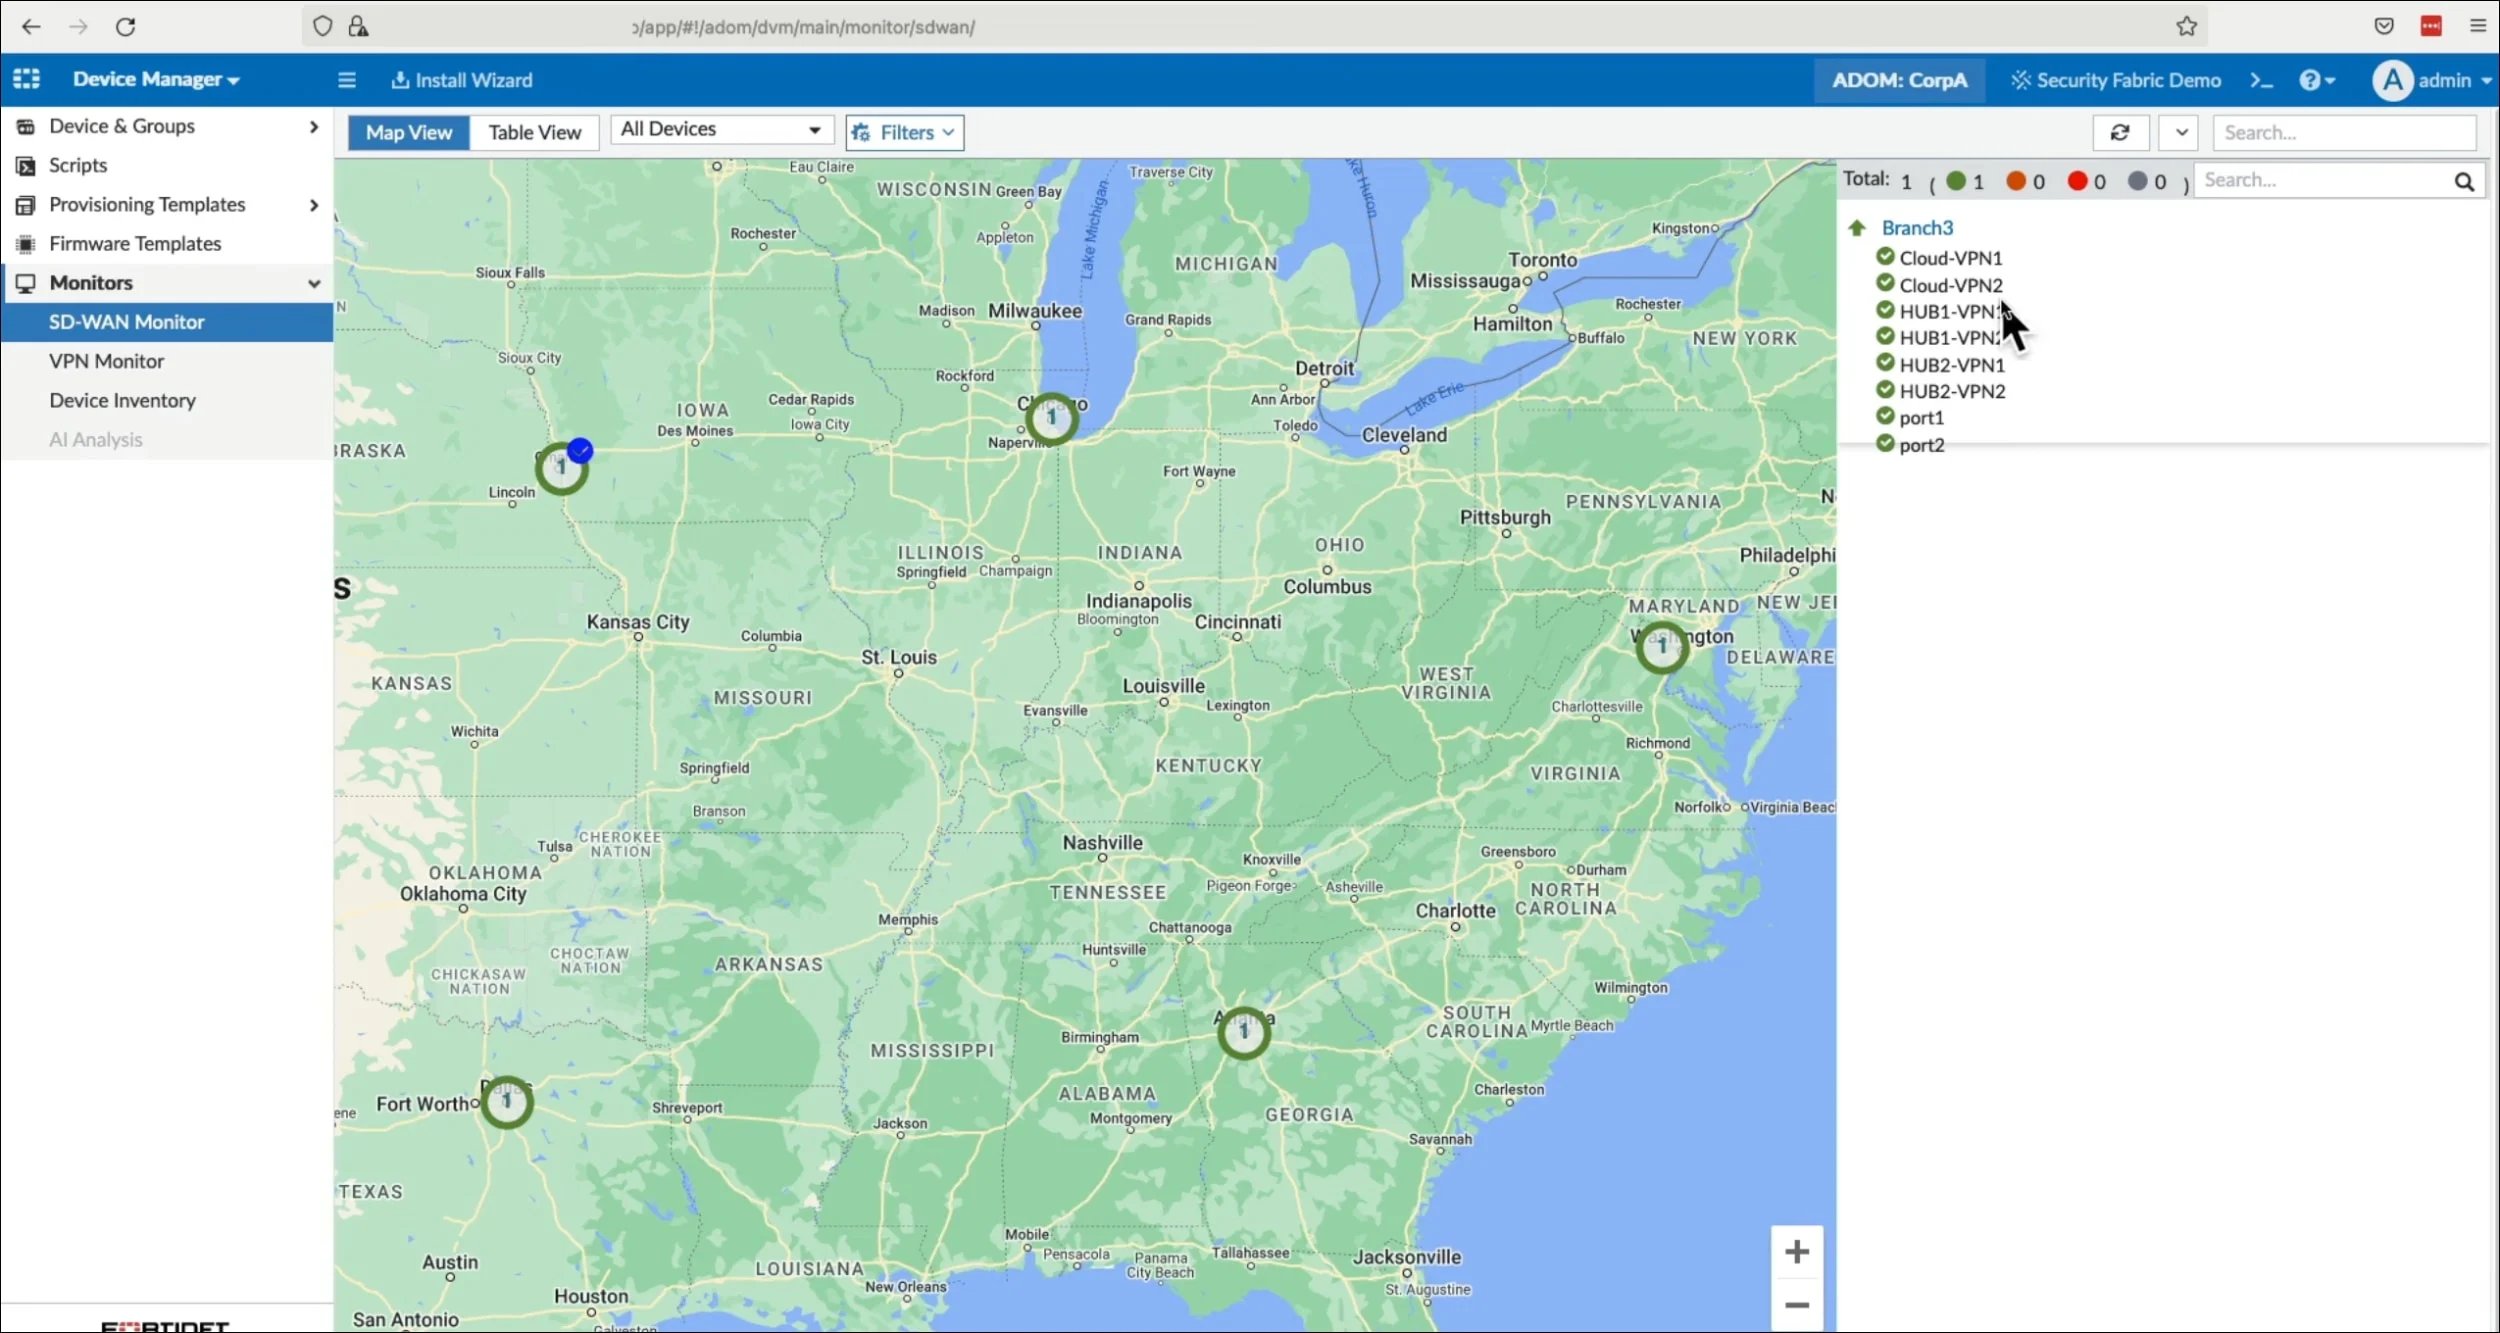
Task: Click the zoom-in button on map
Action: click(x=1797, y=1252)
